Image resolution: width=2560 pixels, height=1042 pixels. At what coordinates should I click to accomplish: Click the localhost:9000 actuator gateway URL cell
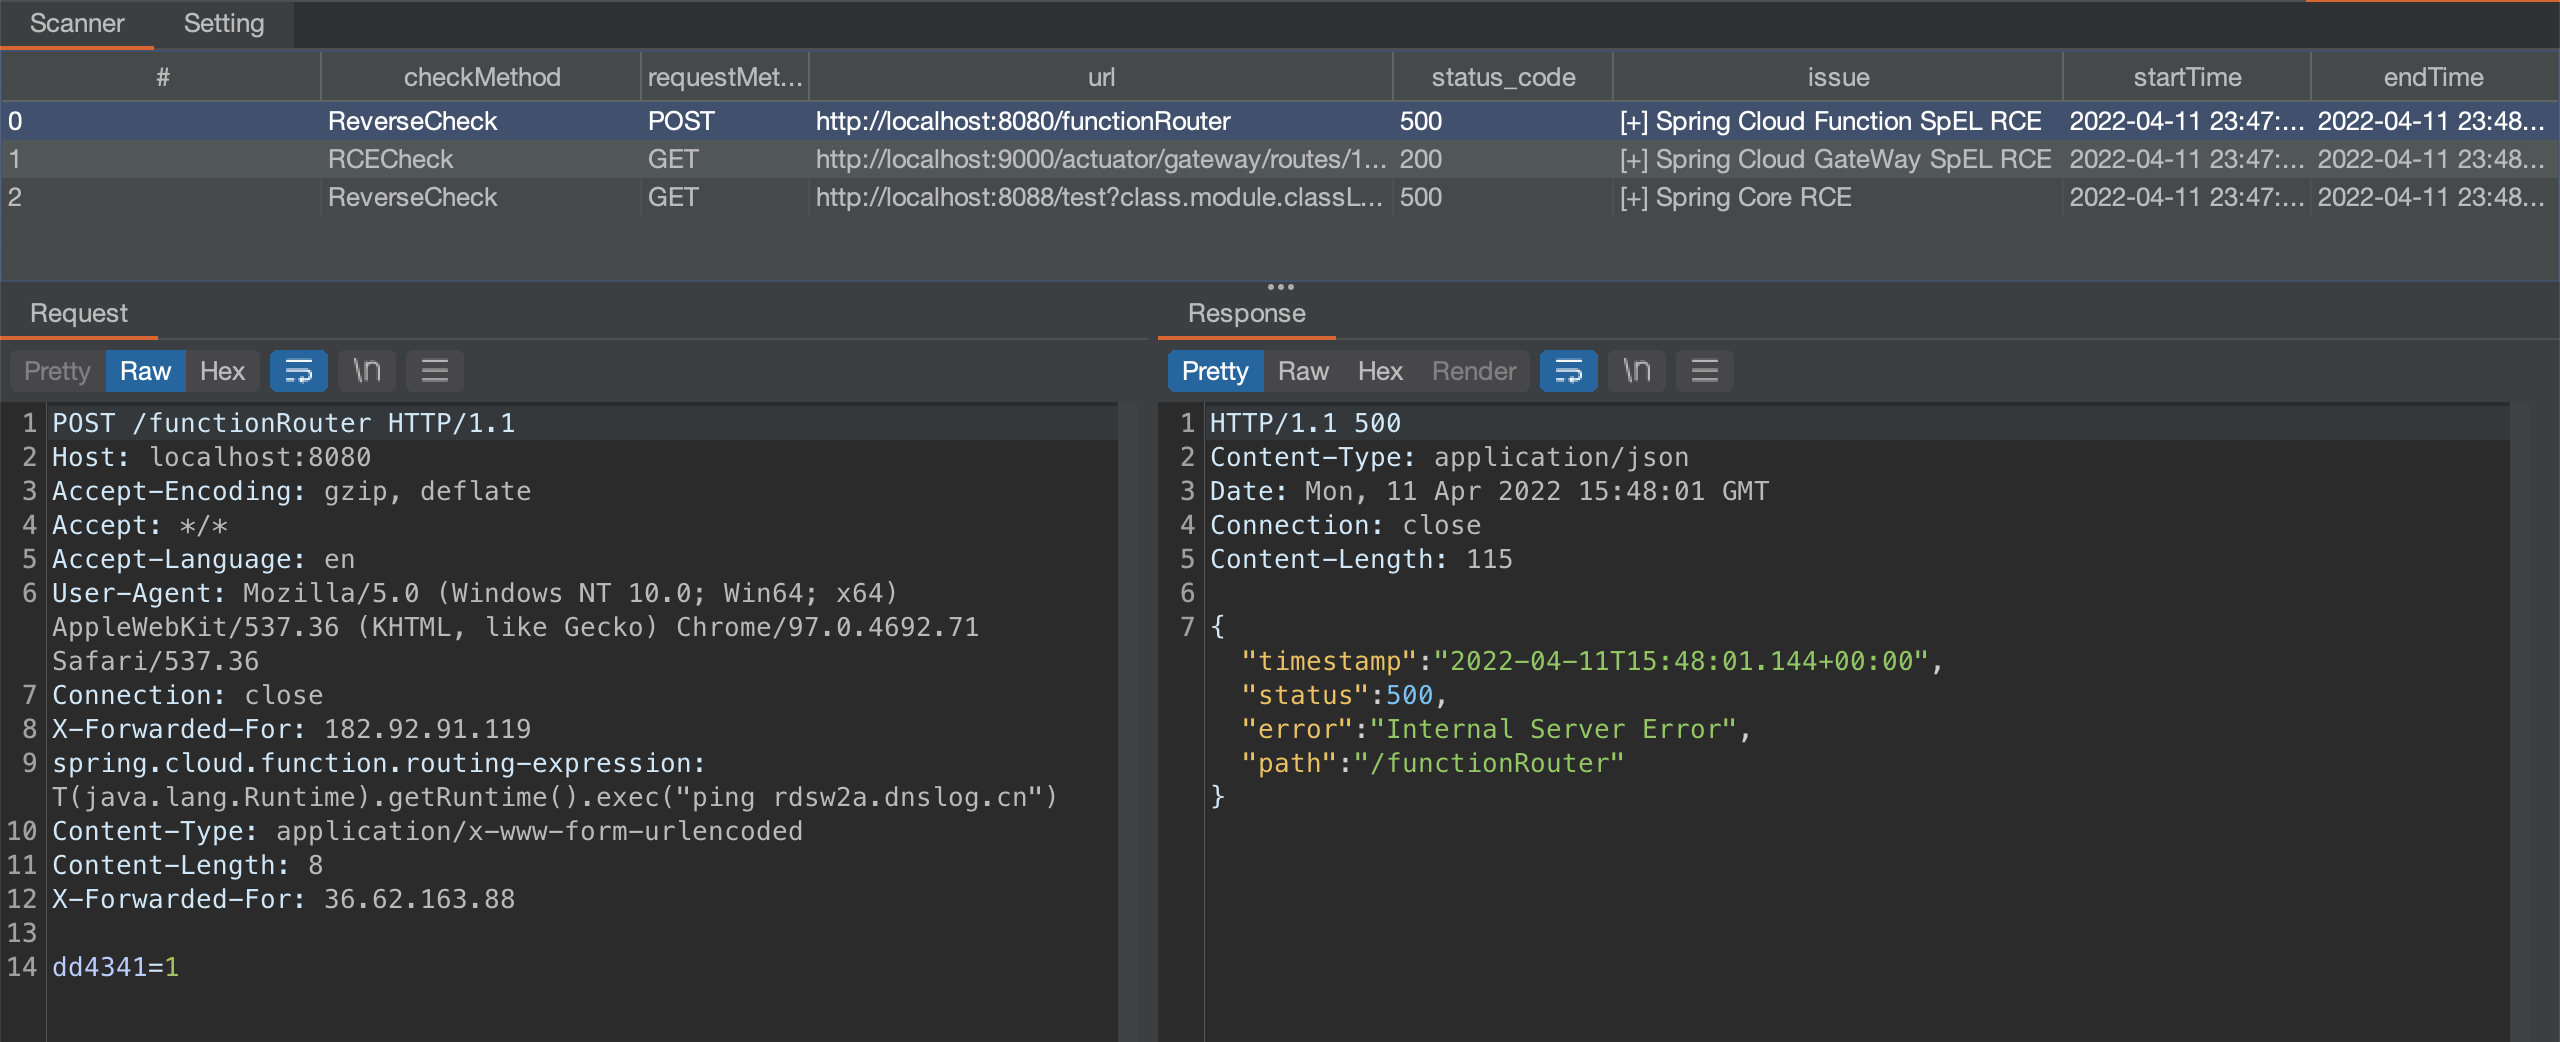1101,159
